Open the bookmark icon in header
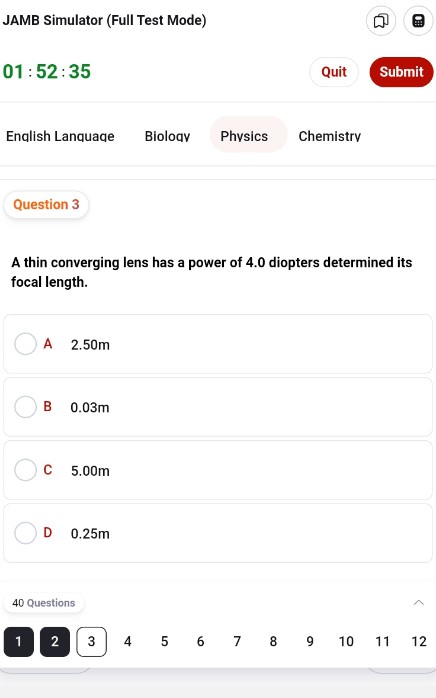Image resolution: width=436 pixels, height=698 pixels. click(x=381, y=20)
